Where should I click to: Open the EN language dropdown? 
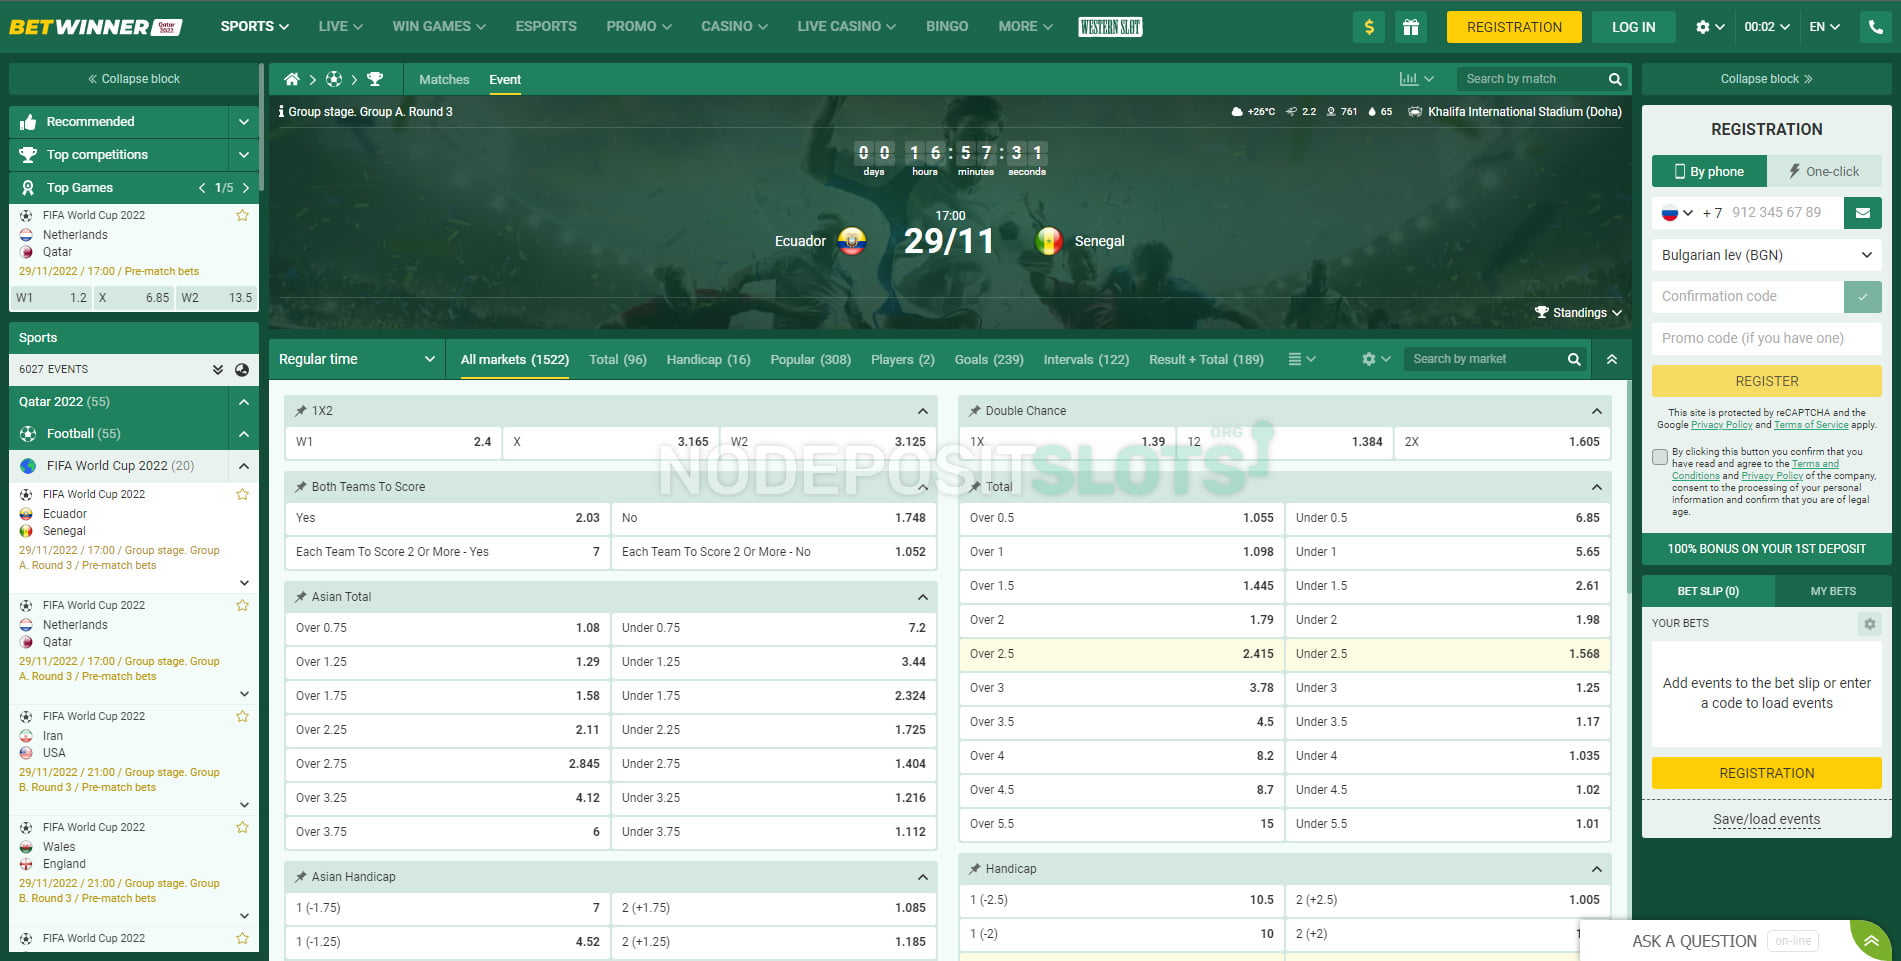pos(1824,27)
